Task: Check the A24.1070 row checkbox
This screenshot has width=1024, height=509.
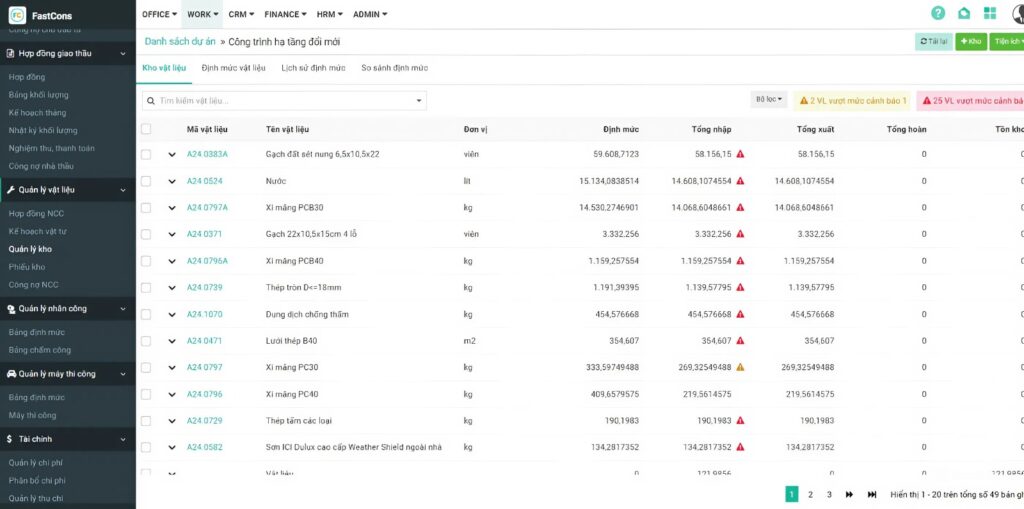Action: 146,314
